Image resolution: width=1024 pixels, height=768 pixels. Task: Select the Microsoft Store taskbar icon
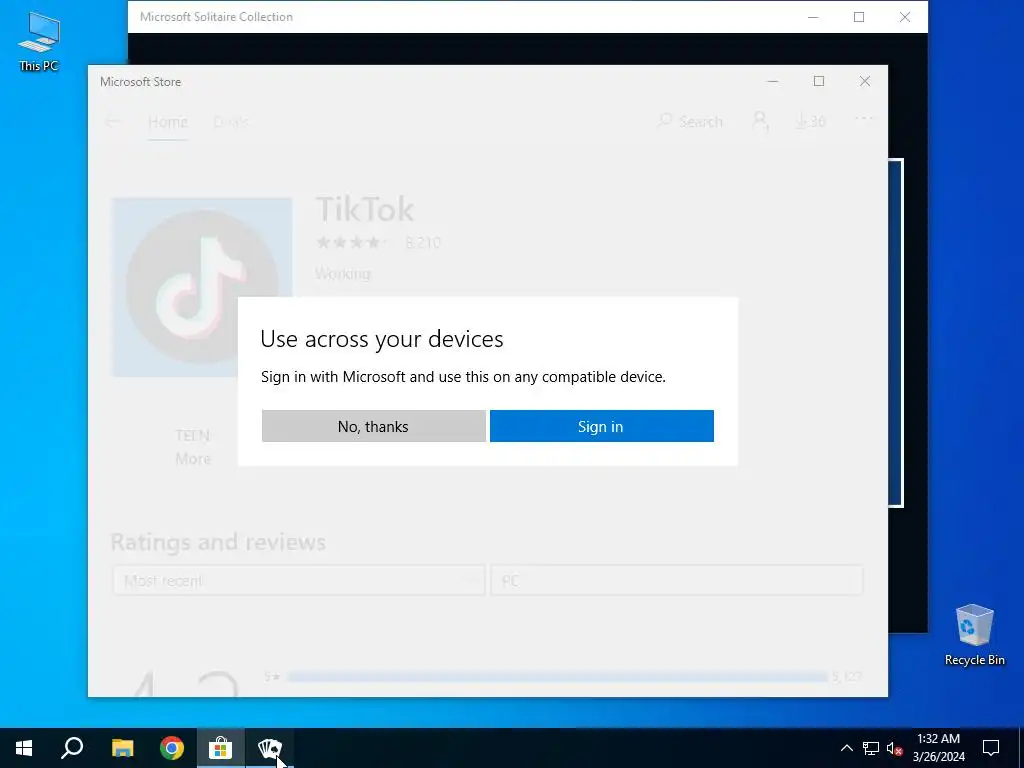point(221,748)
